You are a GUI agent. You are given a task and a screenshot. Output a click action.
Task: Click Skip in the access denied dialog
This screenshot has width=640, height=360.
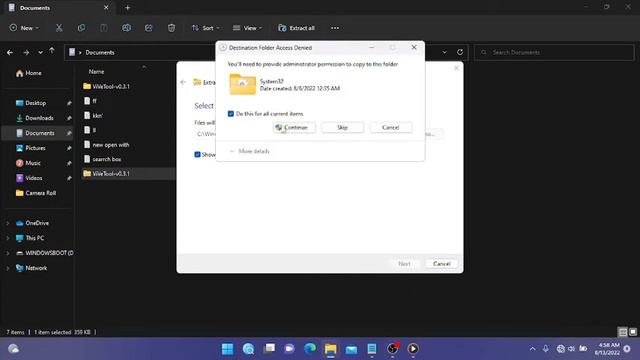342,127
